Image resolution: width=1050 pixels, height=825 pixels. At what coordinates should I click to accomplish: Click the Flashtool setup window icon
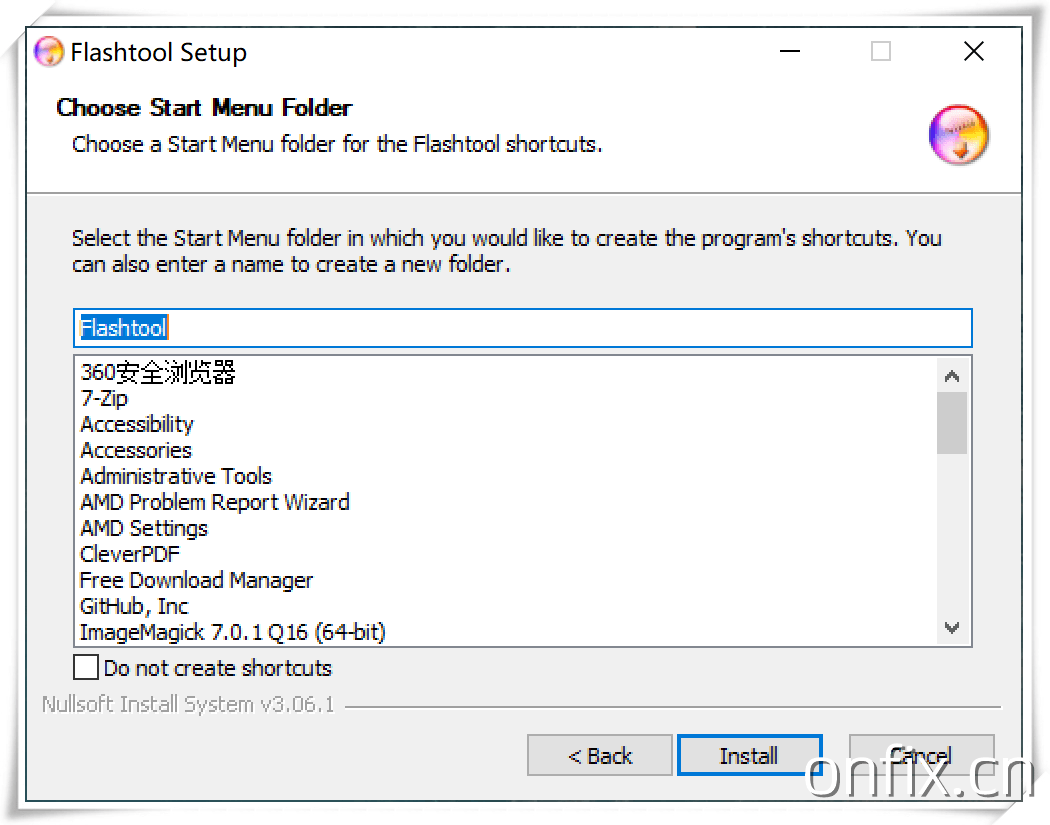(x=49, y=51)
